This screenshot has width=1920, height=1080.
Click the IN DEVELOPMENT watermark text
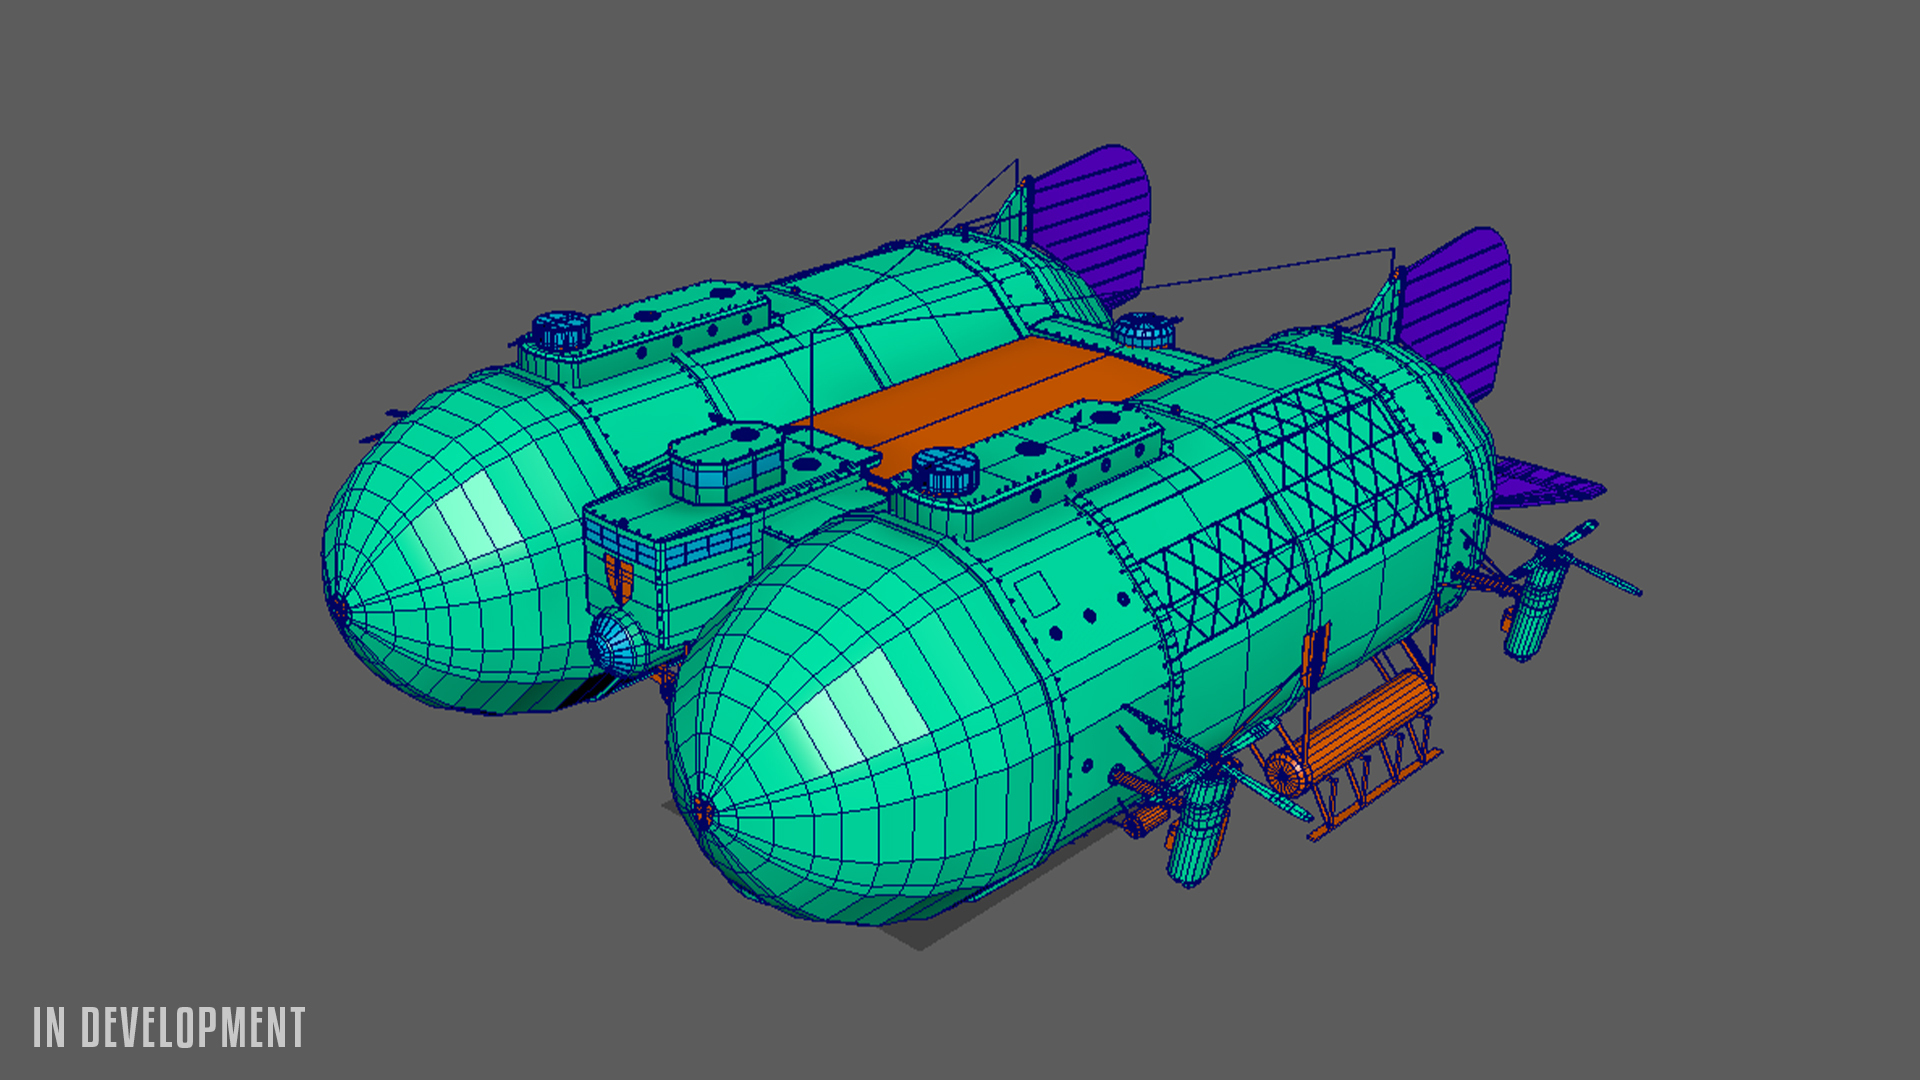169,1028
